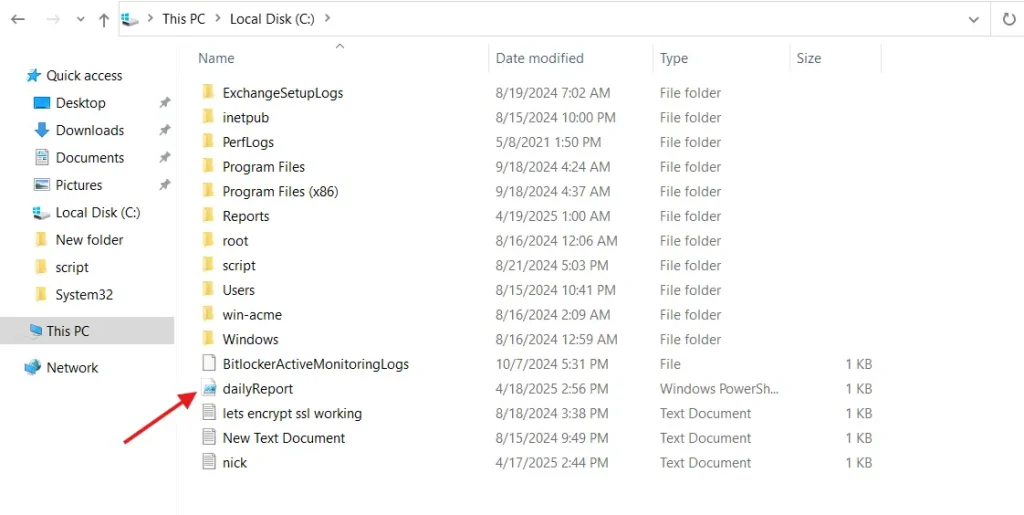1024x515 pixels.
Task: Sort files by the Name column header
Action: click(x=217, y=58)
